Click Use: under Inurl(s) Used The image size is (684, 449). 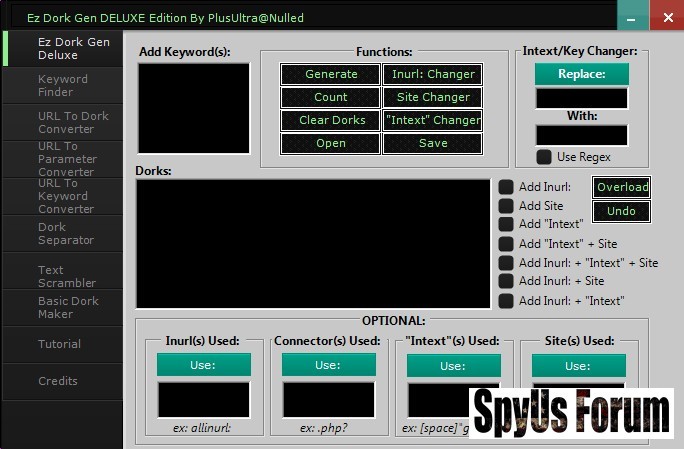click(203, 365)
